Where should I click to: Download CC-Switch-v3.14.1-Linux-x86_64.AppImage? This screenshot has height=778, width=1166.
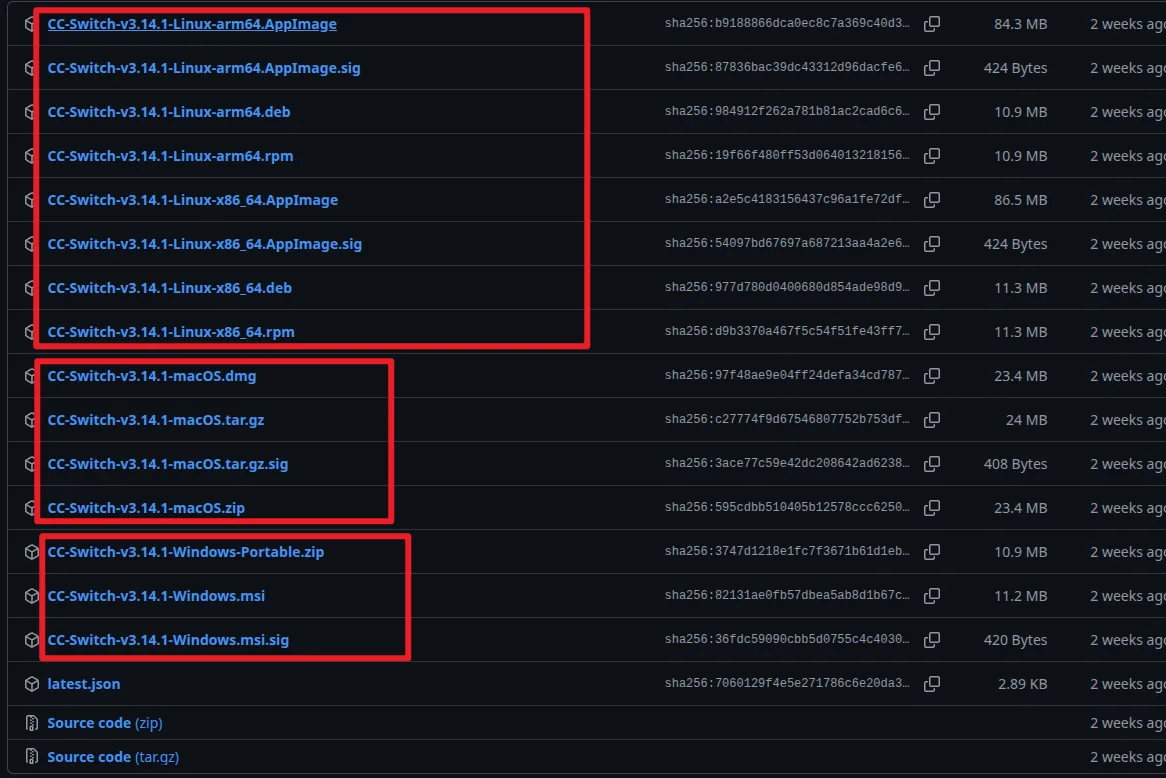pos(193,199)
